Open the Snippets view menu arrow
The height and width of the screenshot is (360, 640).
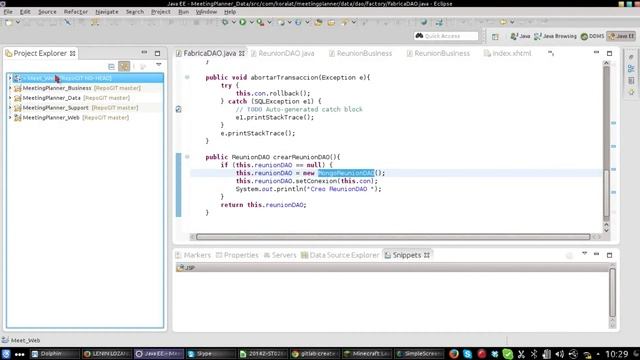[584, 254]
